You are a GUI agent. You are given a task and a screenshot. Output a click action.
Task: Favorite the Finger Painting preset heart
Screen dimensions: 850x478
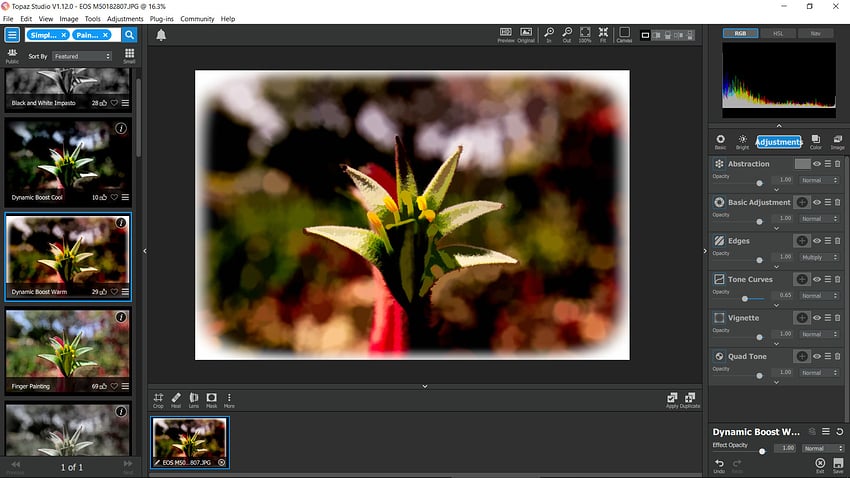click(115, 385)
